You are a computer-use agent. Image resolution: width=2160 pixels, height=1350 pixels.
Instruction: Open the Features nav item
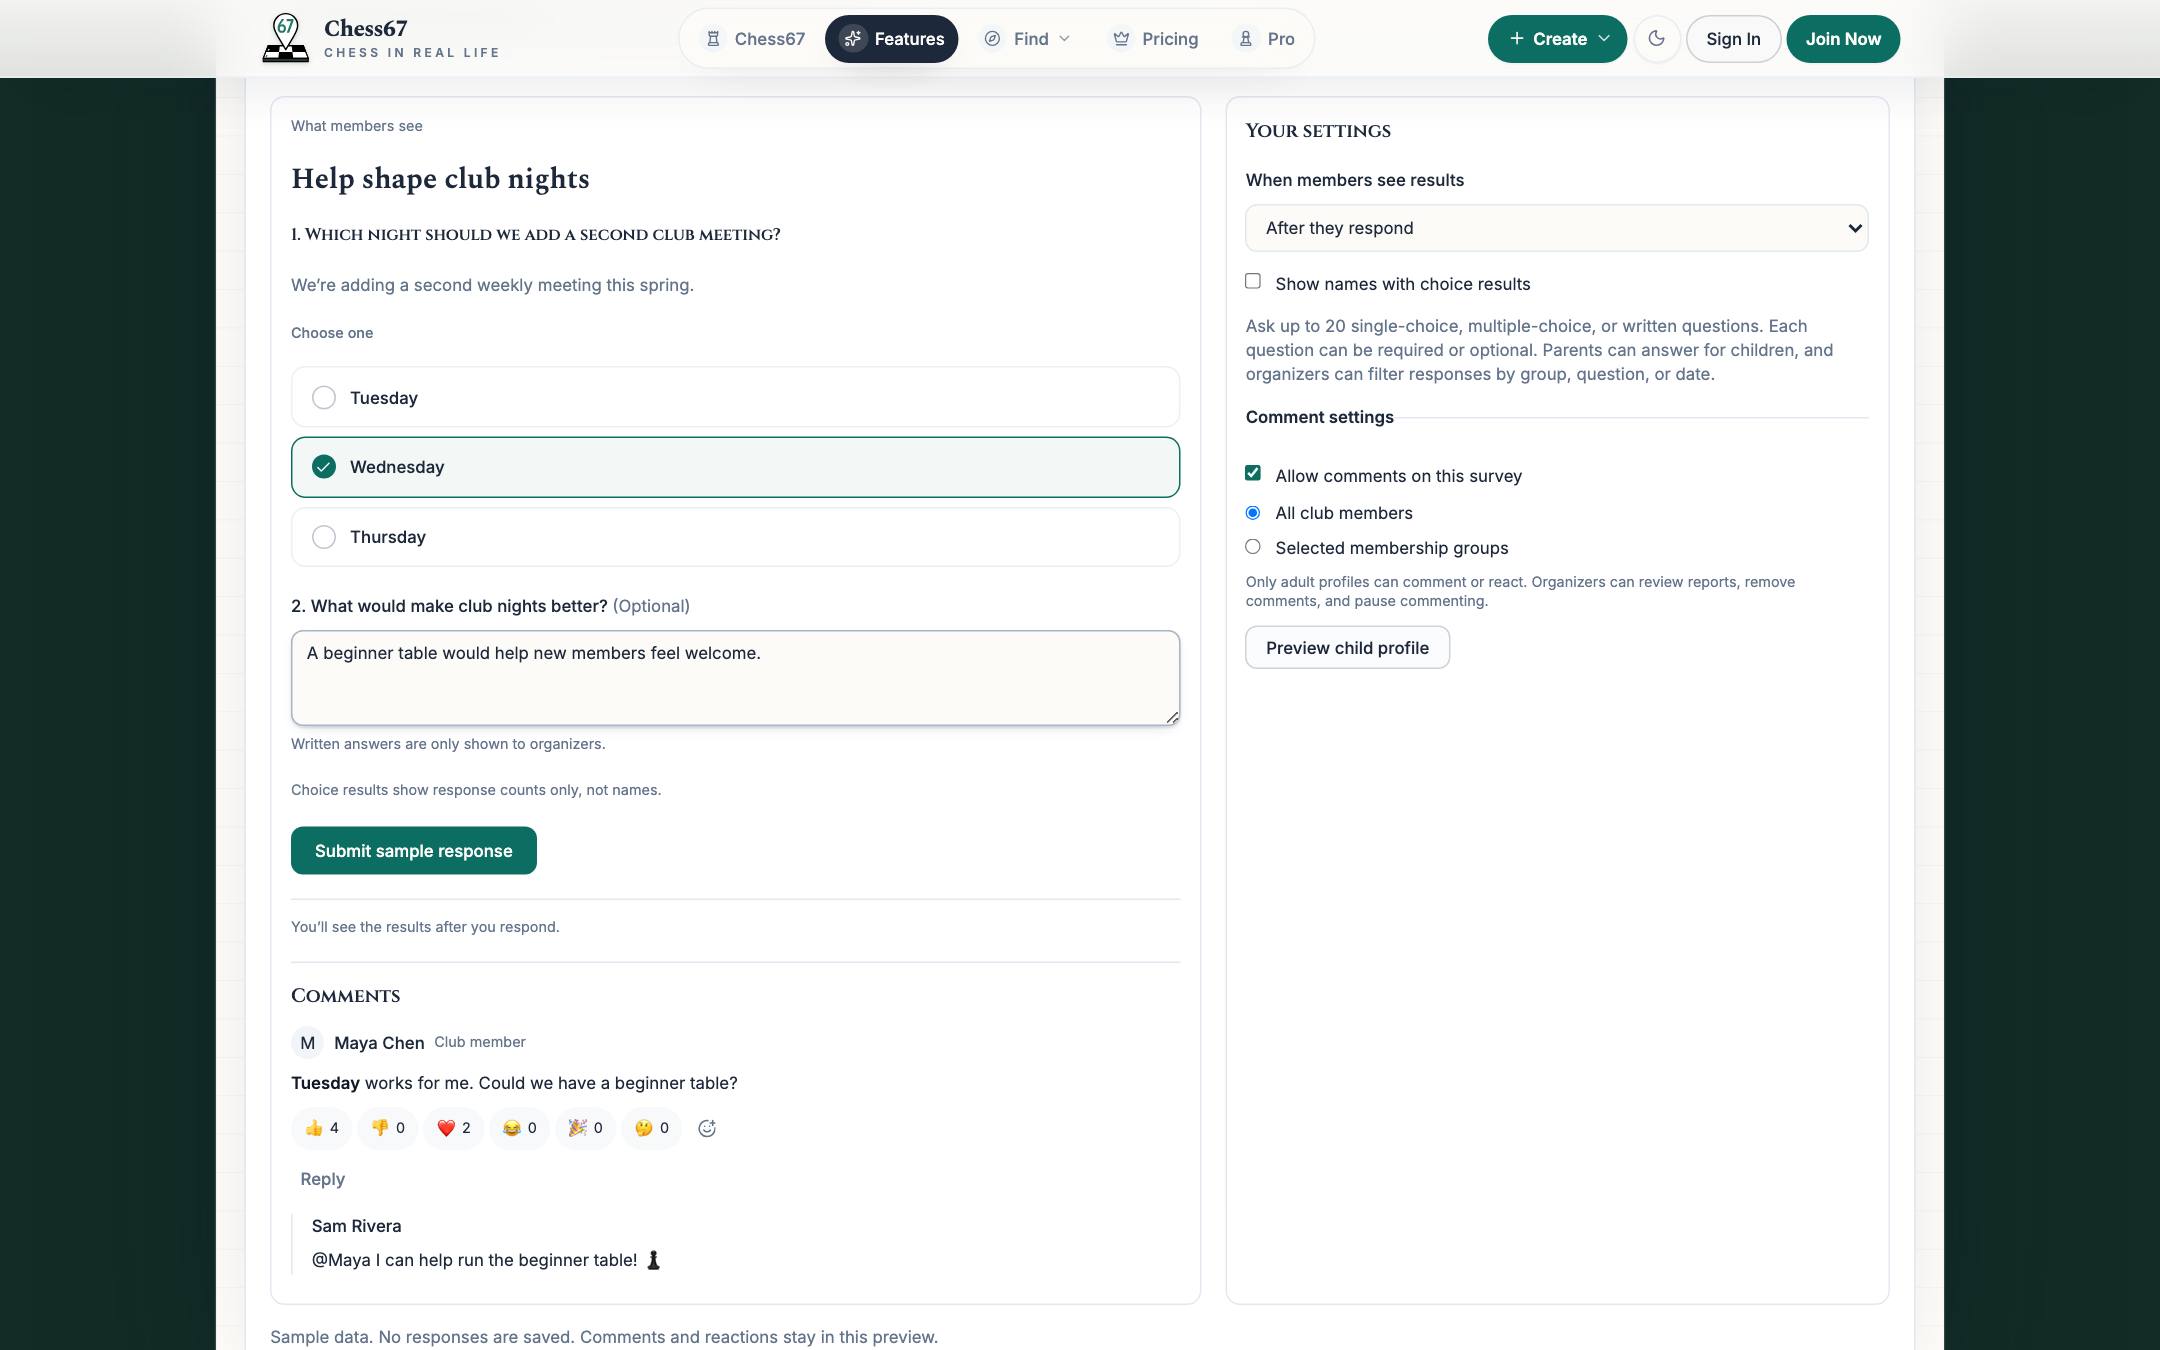point(892,39)
